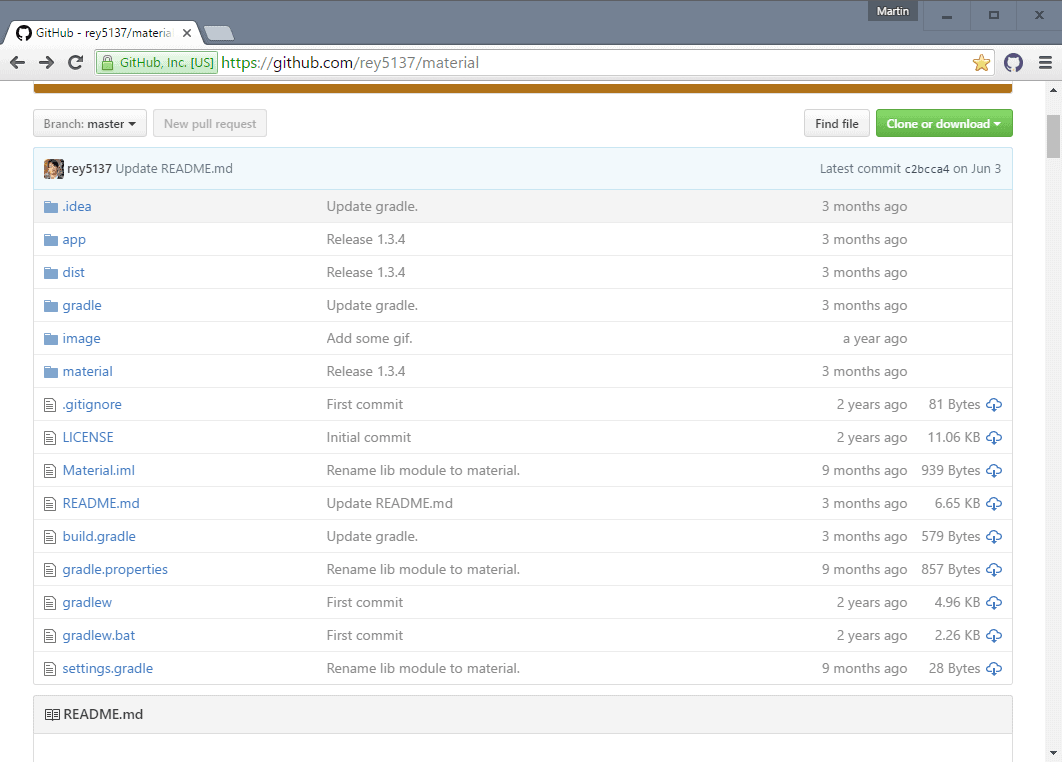
Task: Click the bookmark star in the address bar
Action: [x=981, y=62]
